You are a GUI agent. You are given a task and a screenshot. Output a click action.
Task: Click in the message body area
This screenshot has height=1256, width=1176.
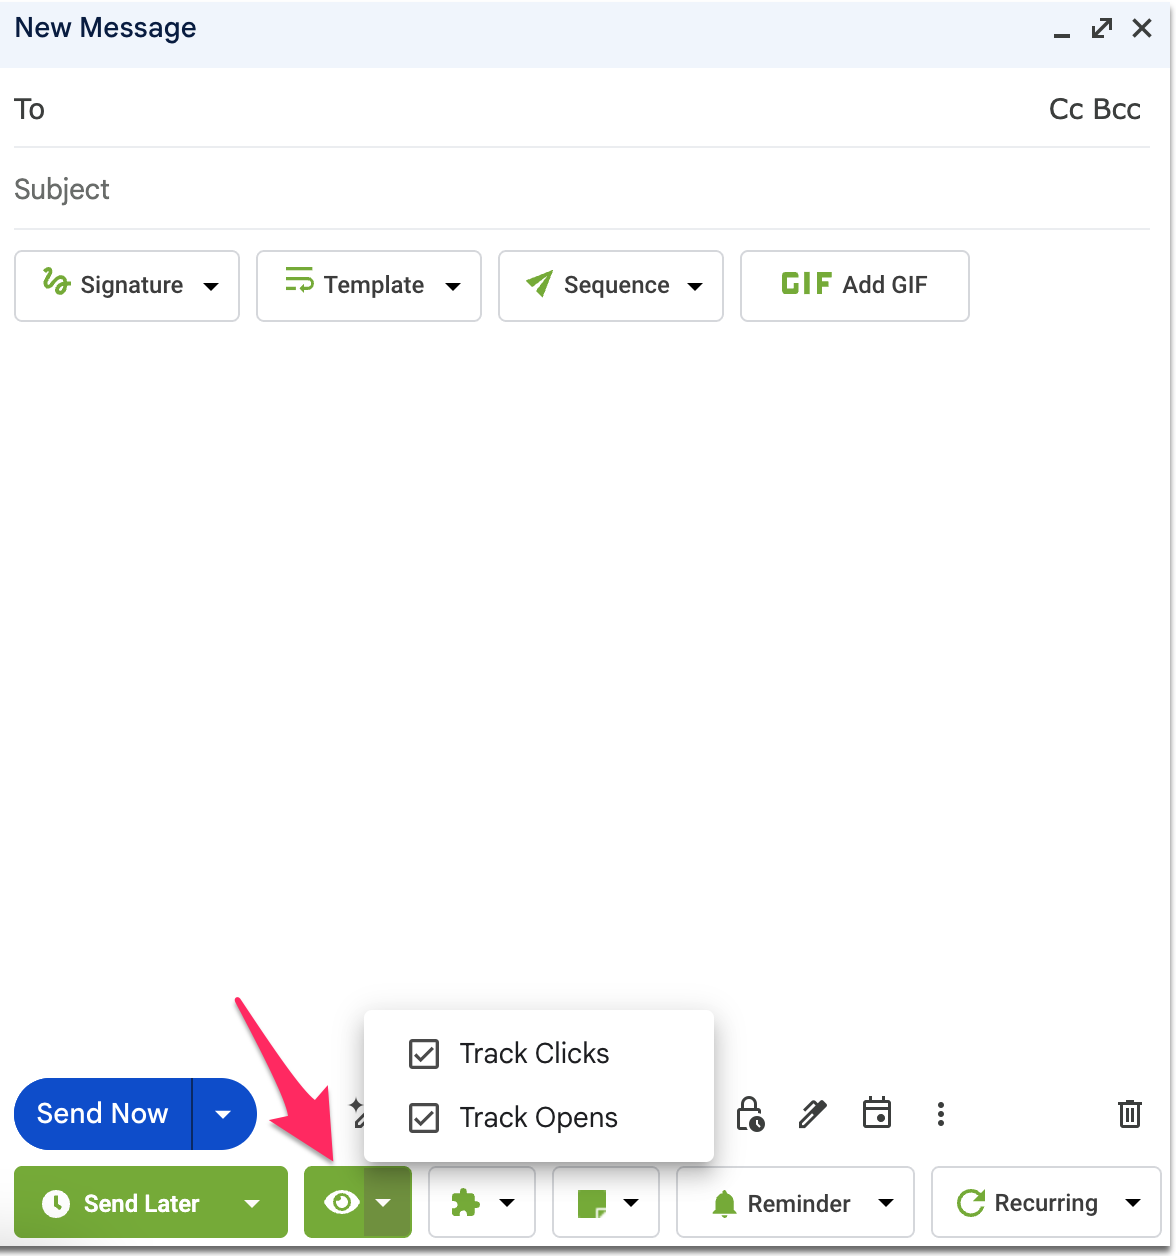point(582,660)
